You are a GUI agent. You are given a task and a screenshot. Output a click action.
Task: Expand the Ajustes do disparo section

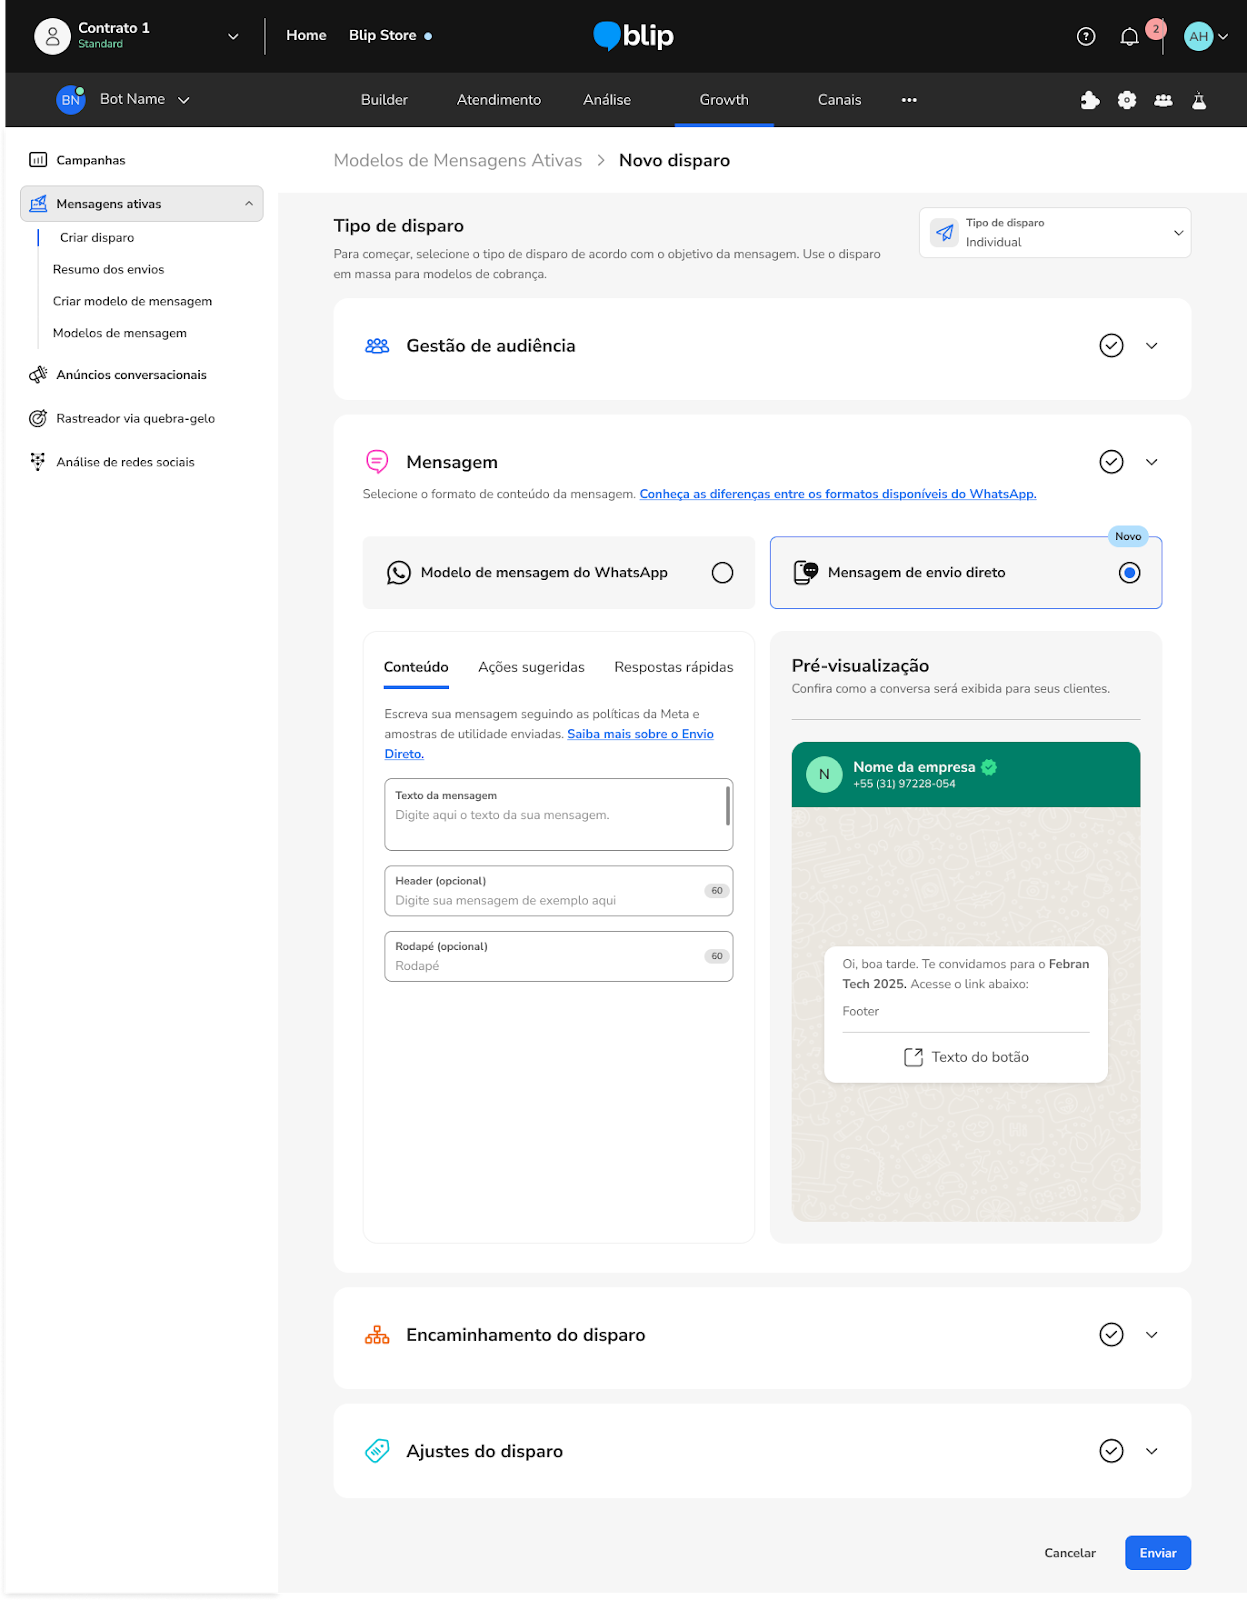pyautogui.click(x=1151, y=1451)
